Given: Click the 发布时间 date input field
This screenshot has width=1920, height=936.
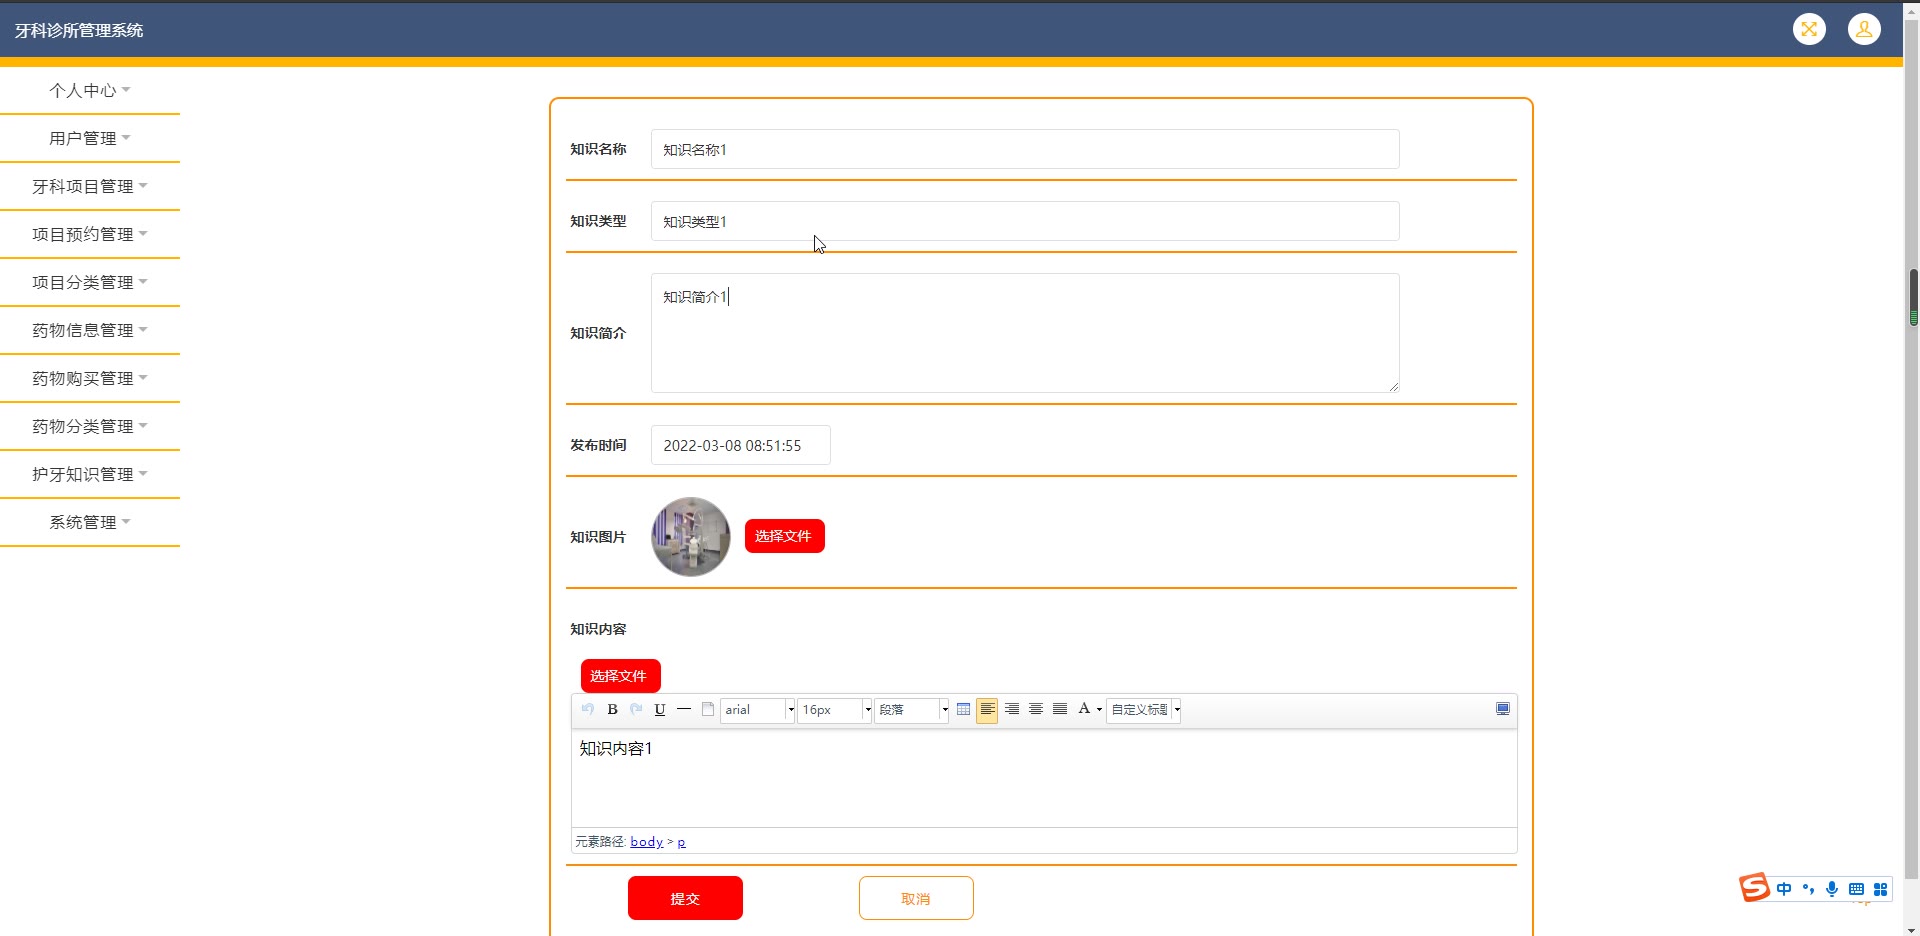Looking at the screenshot, I should pos(740,446).
